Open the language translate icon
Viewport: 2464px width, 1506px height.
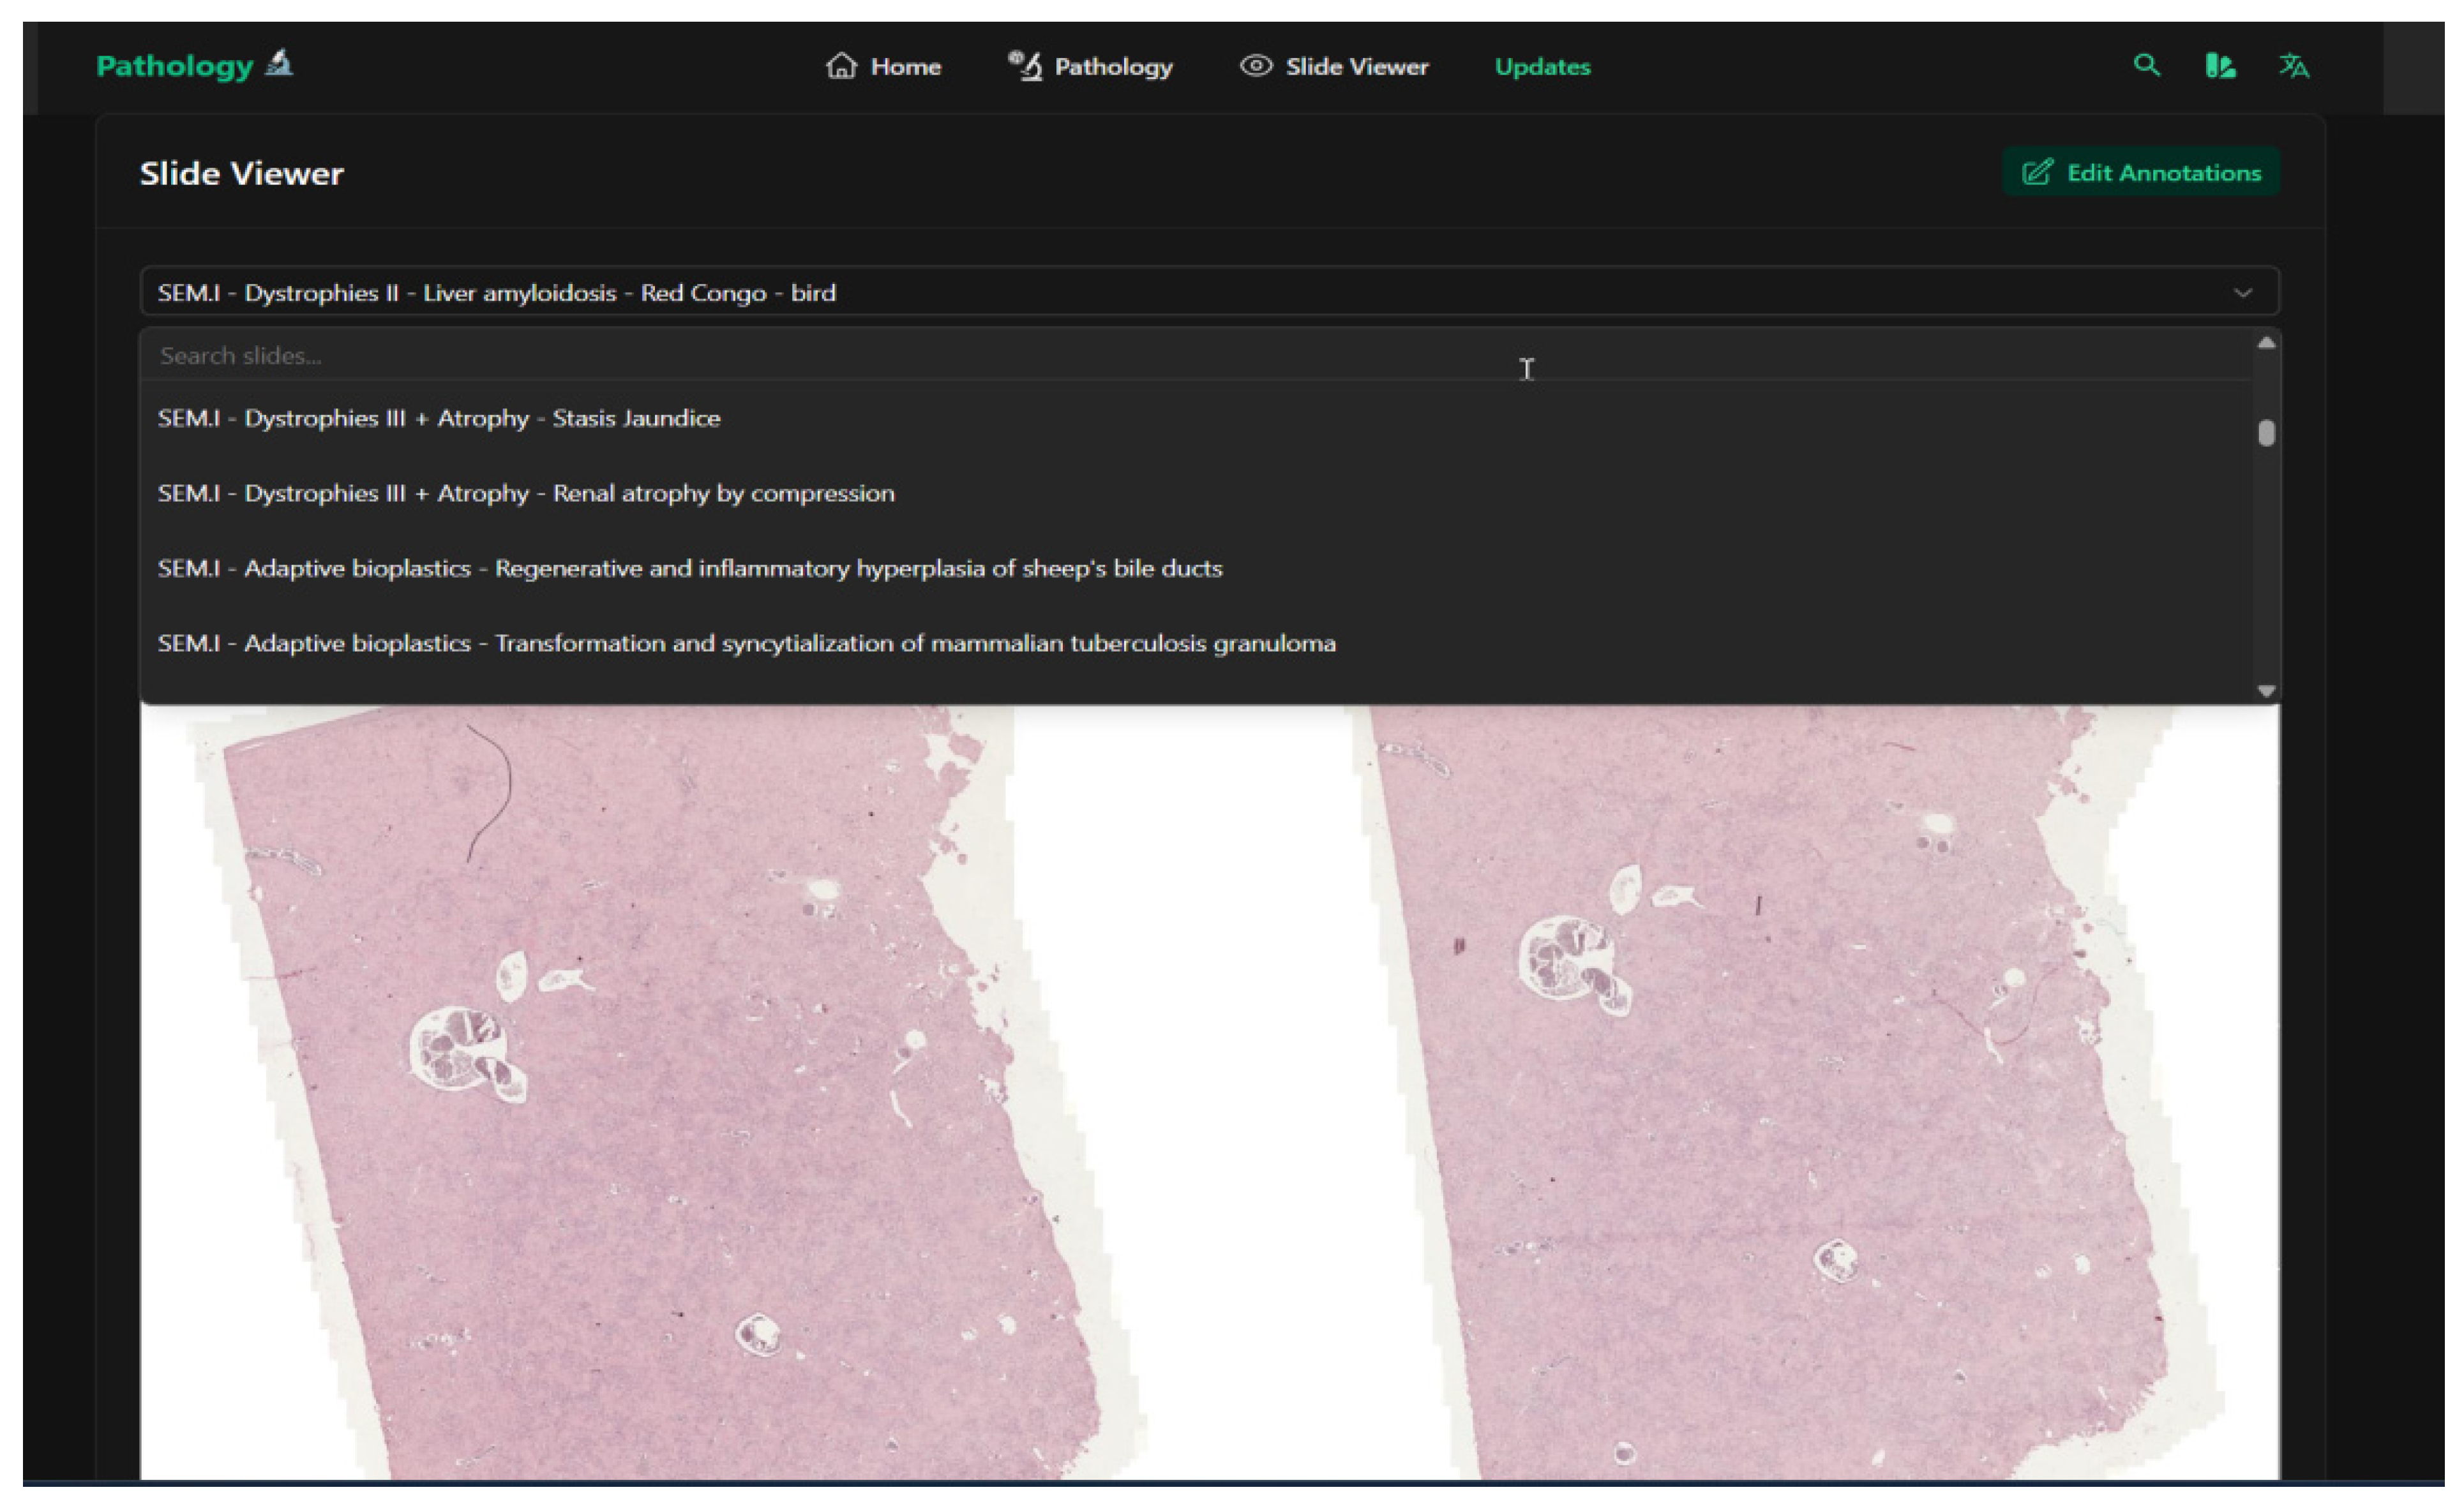point(2294,66)
